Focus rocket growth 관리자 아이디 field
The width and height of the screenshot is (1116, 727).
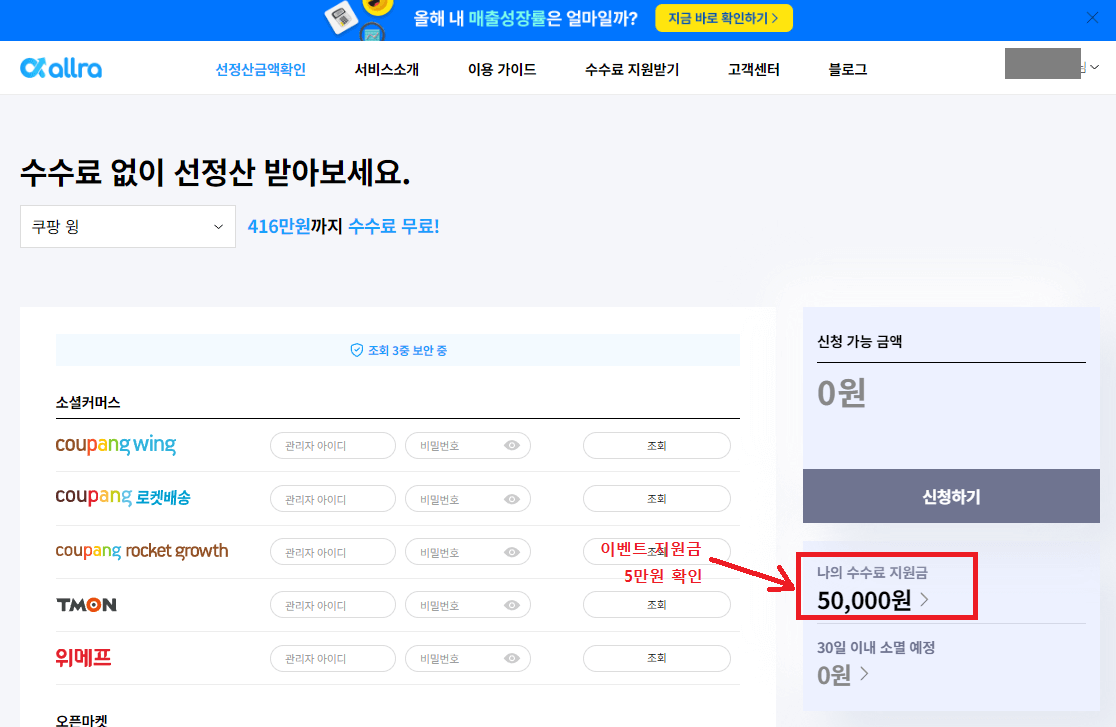click(332, 552)
